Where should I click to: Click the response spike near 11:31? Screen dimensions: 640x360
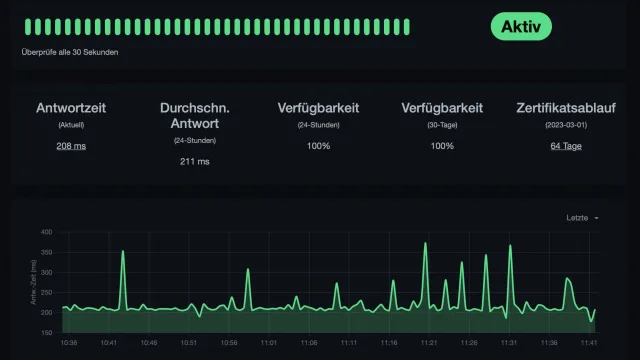click(510, 246)
